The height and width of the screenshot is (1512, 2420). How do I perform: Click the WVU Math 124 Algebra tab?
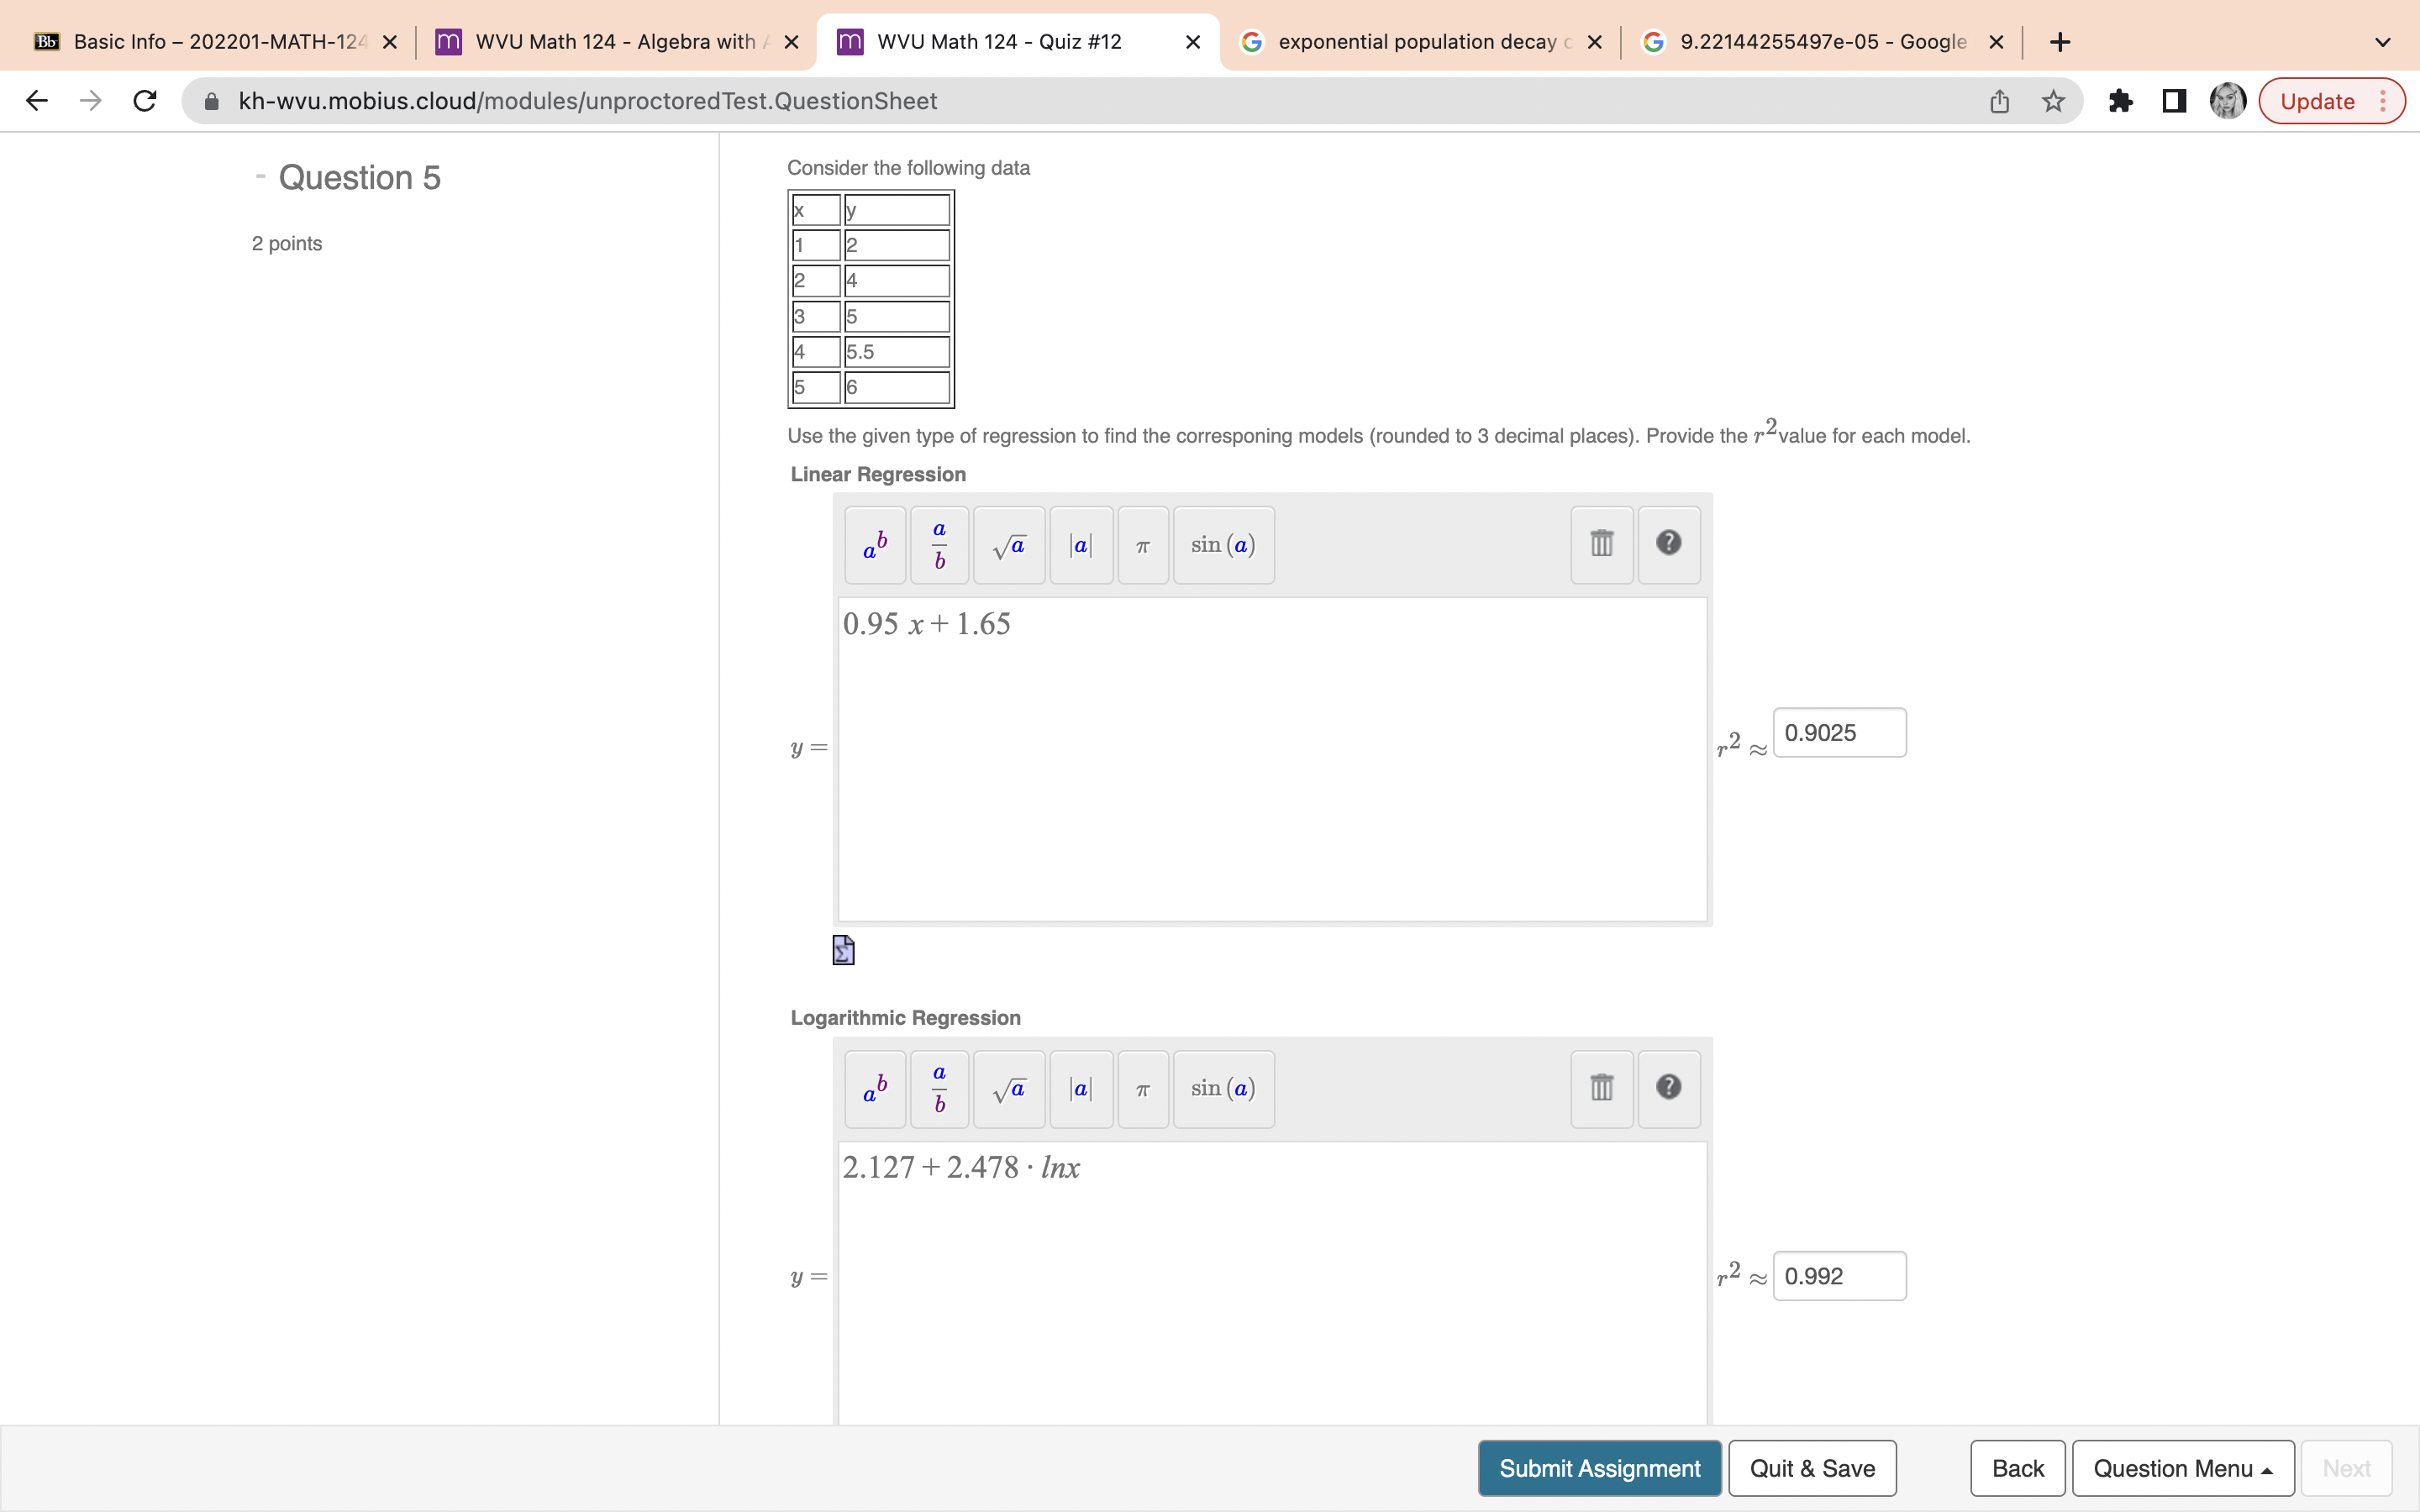pos(617,40)
